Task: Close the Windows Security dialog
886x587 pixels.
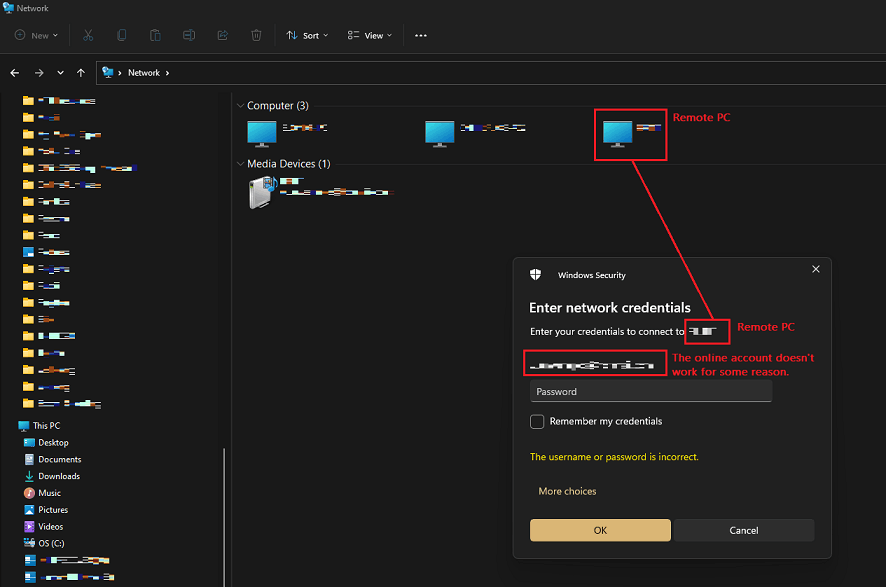Action: tap(815, 269)
